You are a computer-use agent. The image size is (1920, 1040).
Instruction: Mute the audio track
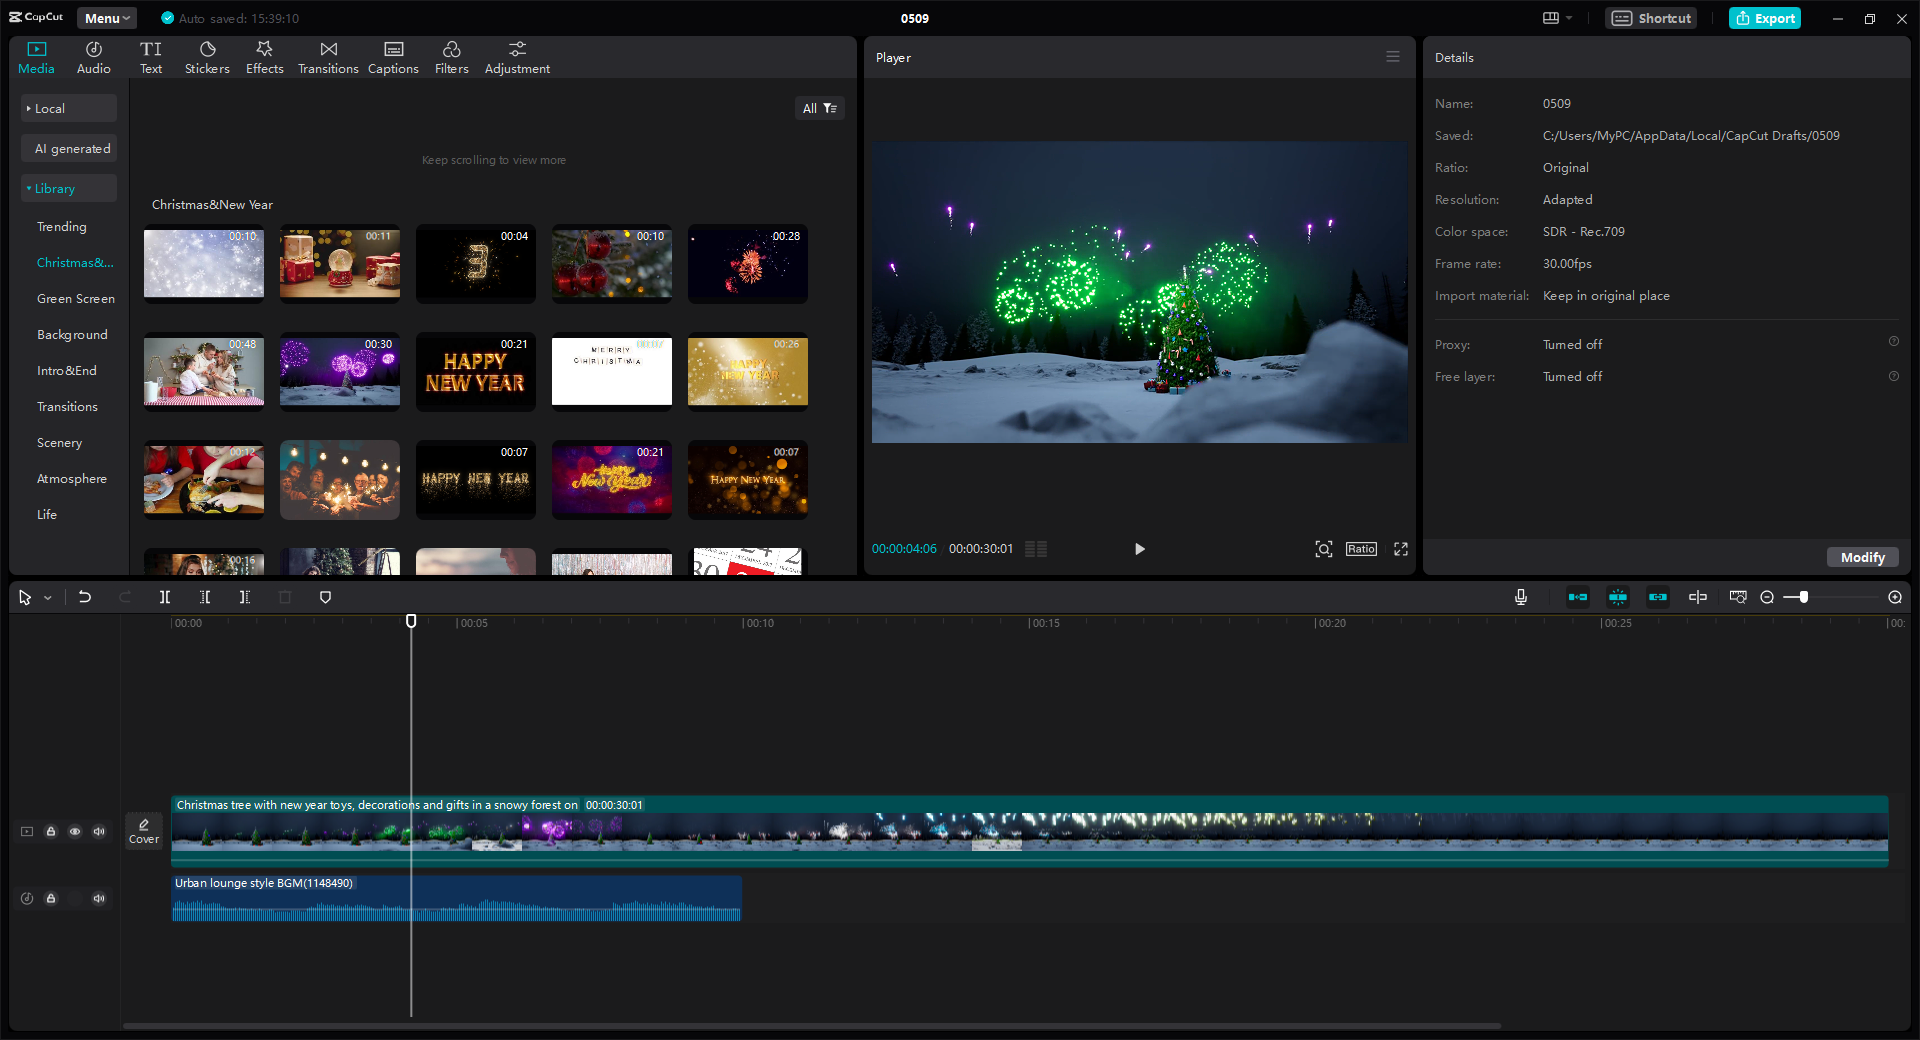click(99, 898)
